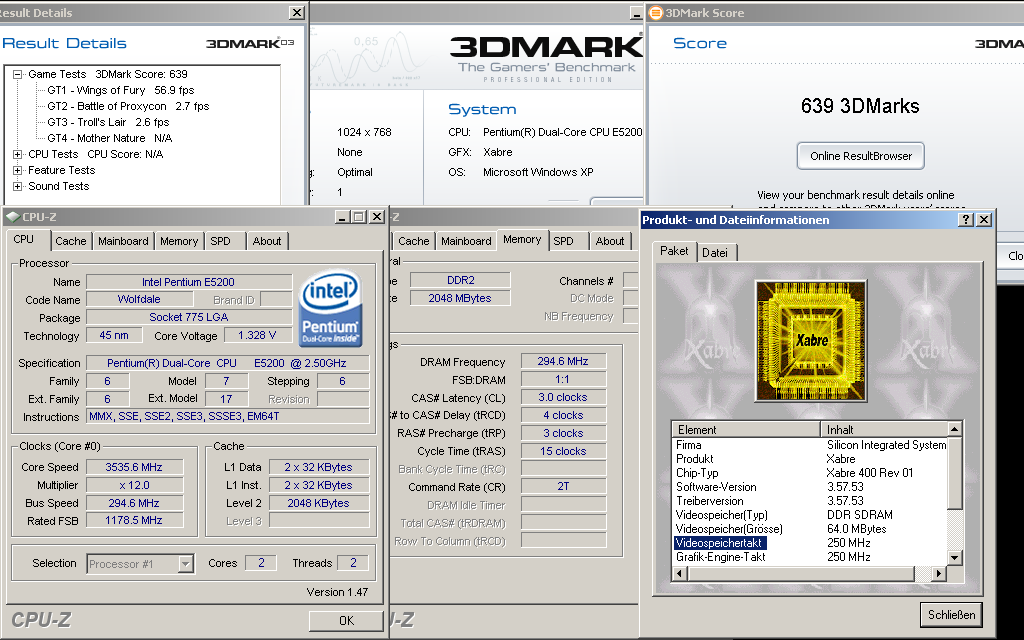Click the DRAM Frequency value 294.6 MHz
The height and width of the screenshot is (640, 1024).
pyautogui.click(x=563, y=361)
